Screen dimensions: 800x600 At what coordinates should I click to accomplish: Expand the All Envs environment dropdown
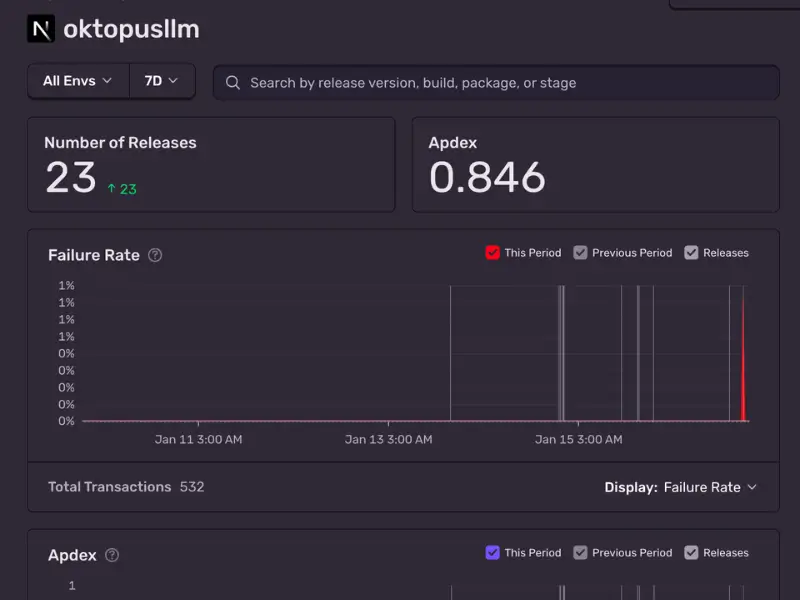(x=78, y=81)
